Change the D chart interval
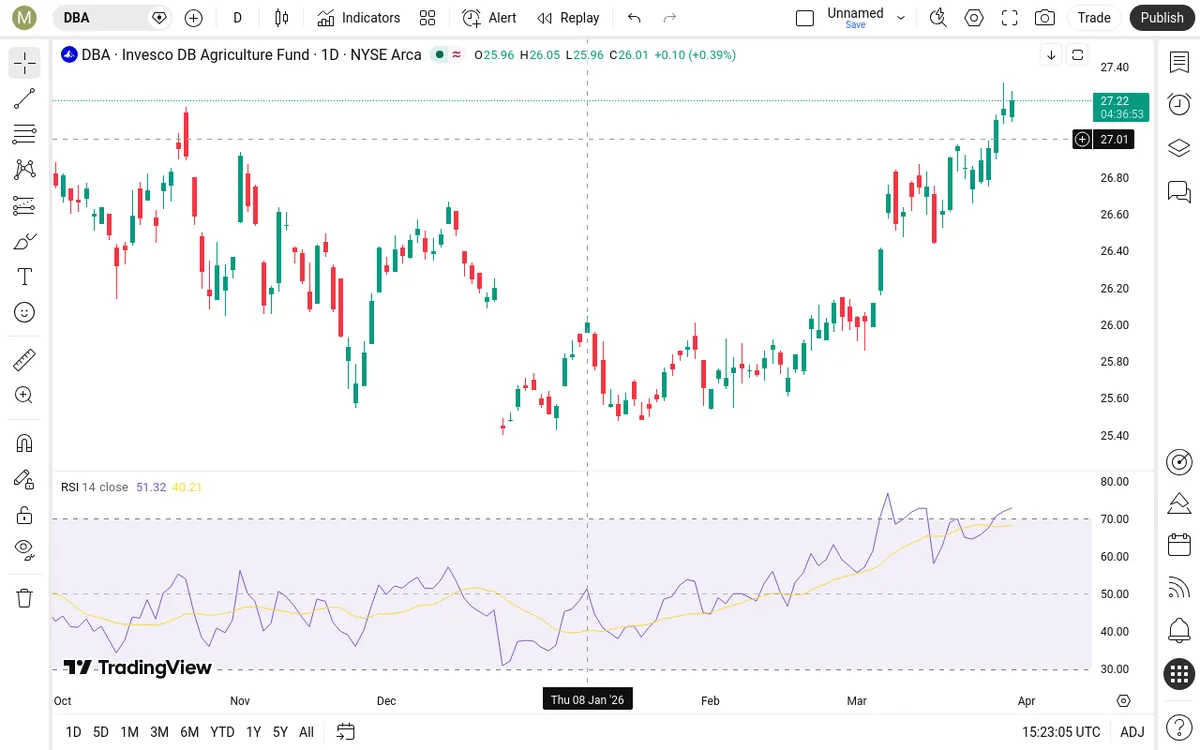This screenshot has width=1200, height=750. [x=237, y=18]
